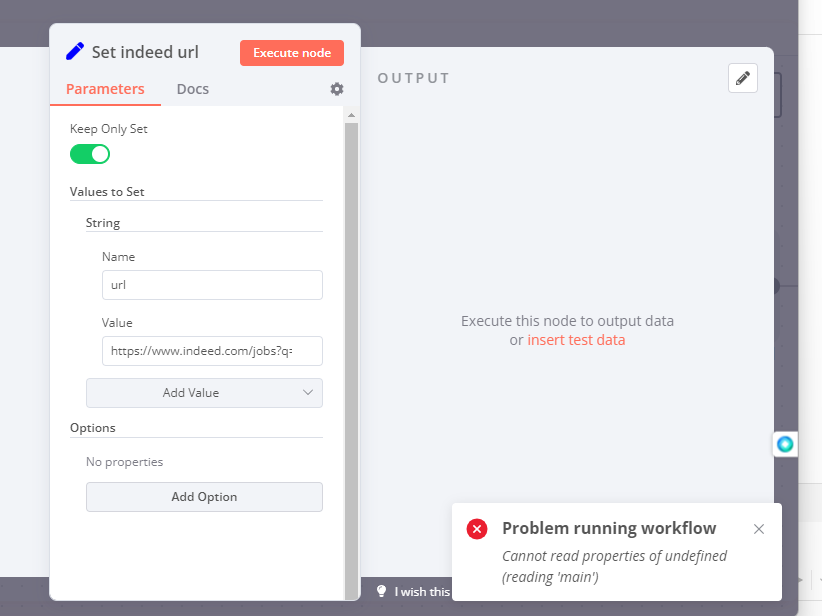Viewport: 822px width, 616px height.
Task: Click the Cannot read properties error message
Action: (x=614, y=566)
